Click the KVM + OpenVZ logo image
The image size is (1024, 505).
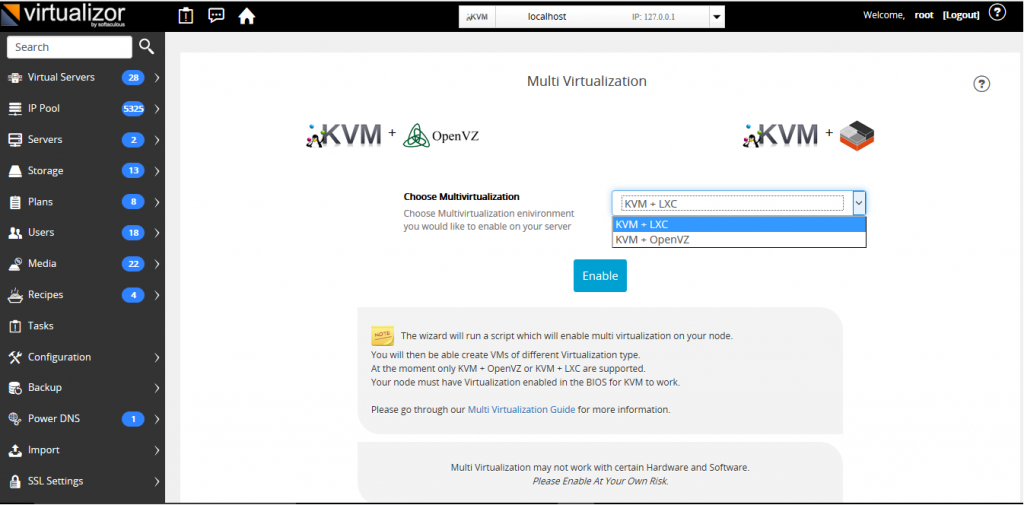[392, 135]
